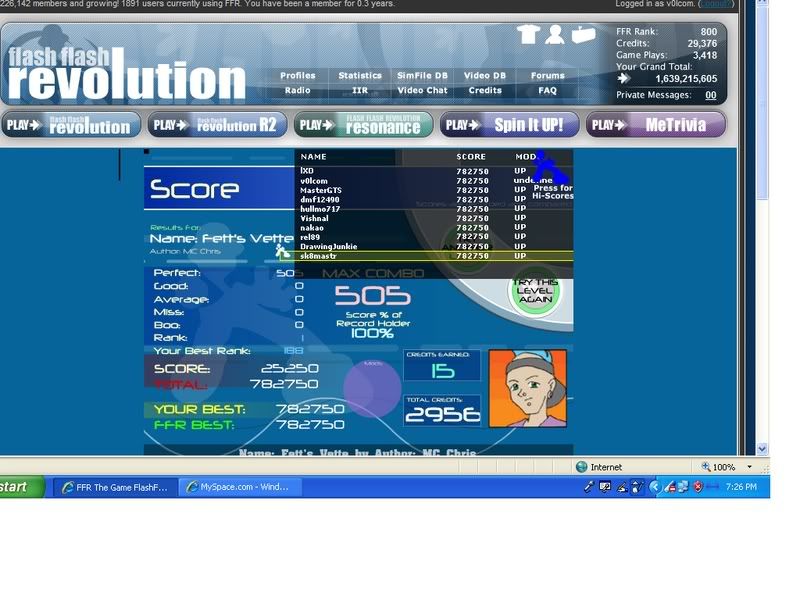Click the NAME column header
The image size is (800, 600).
[313, 157]
